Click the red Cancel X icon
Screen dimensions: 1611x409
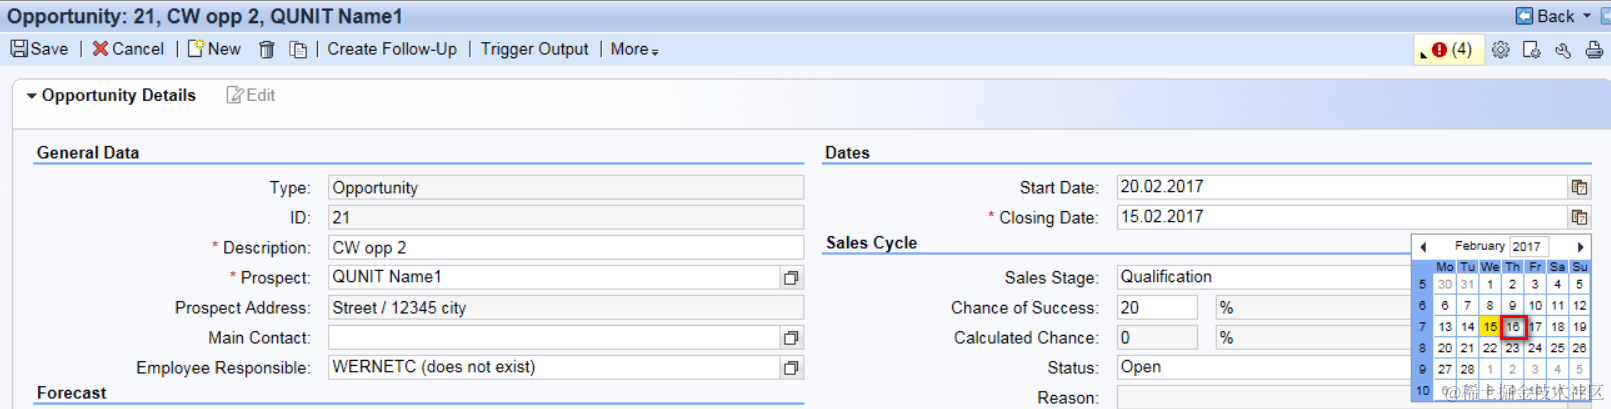click(100, 49)
